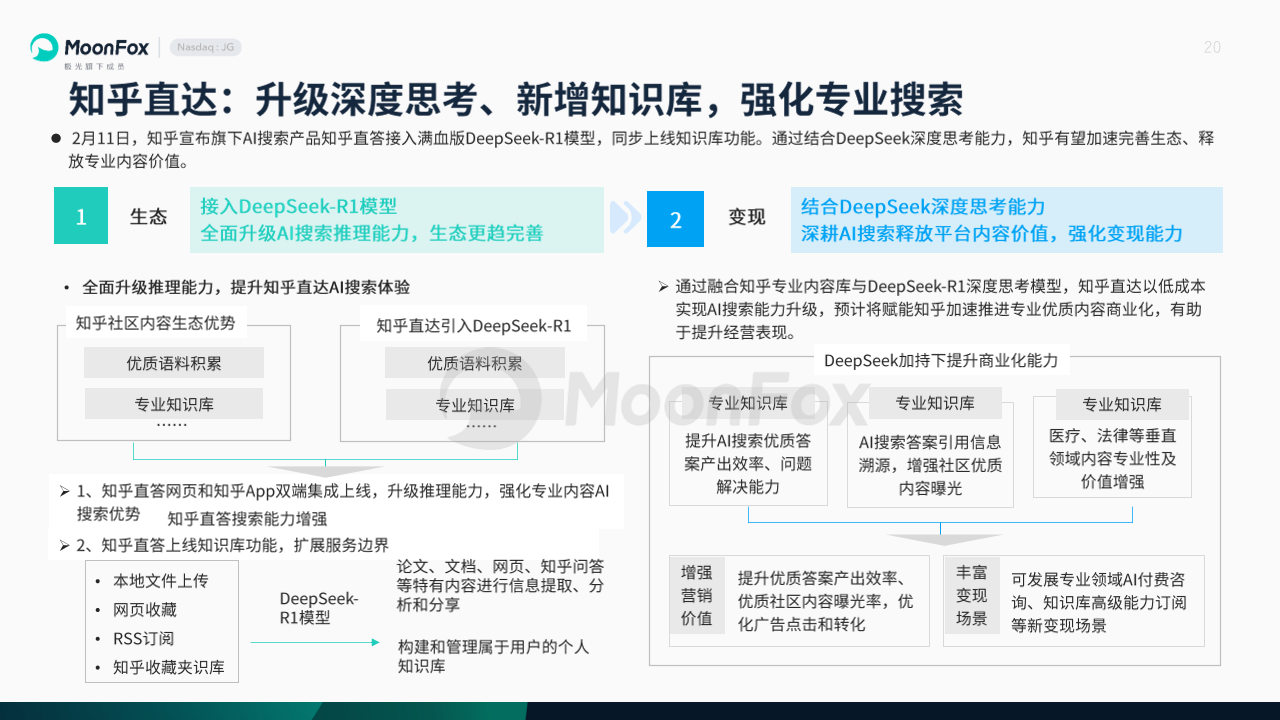
Task: Click the 接入DeepSeek-R1模型 heading line
Action: (x=298, y=206)
